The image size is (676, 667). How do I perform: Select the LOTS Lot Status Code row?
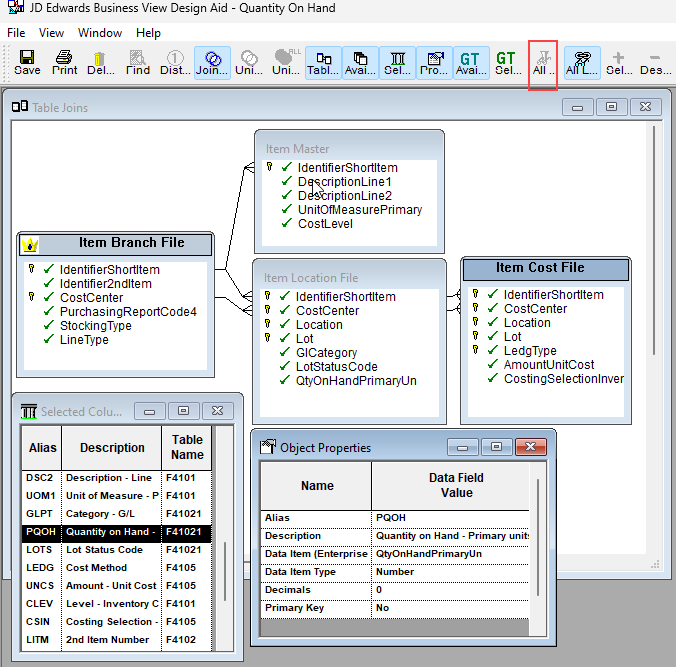(116, 550)
